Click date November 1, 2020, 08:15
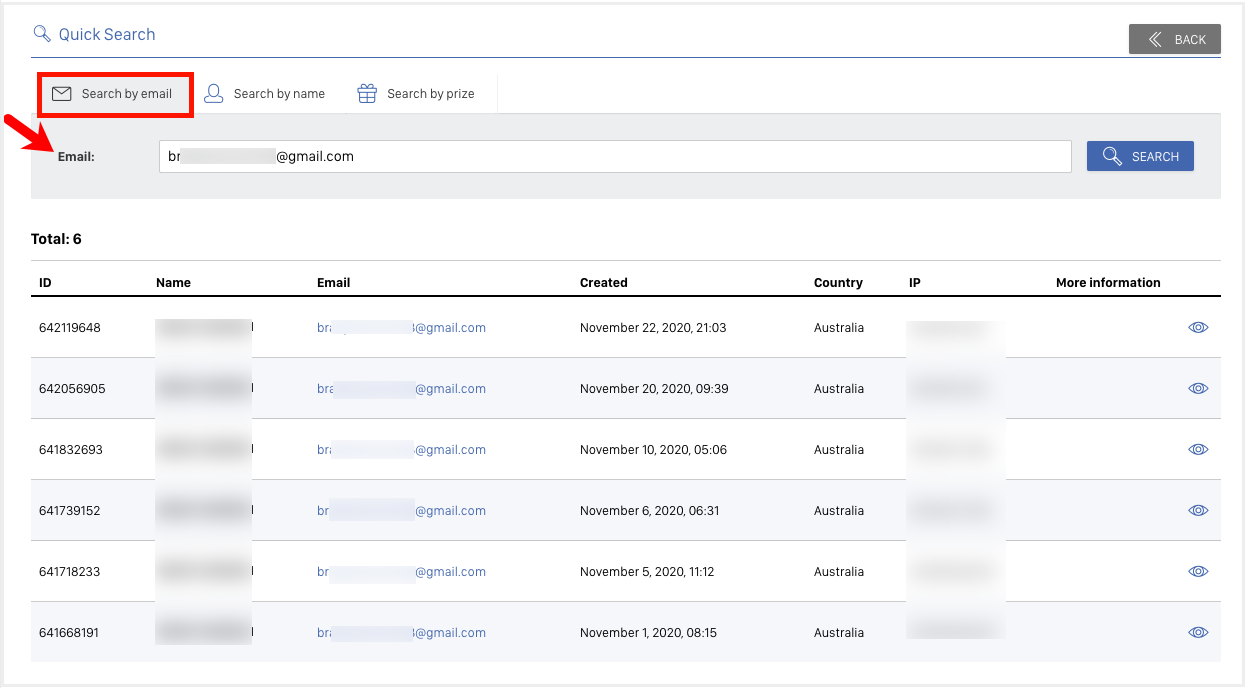1249x688 pixels. pyautogui.click(x=648, y=633)
